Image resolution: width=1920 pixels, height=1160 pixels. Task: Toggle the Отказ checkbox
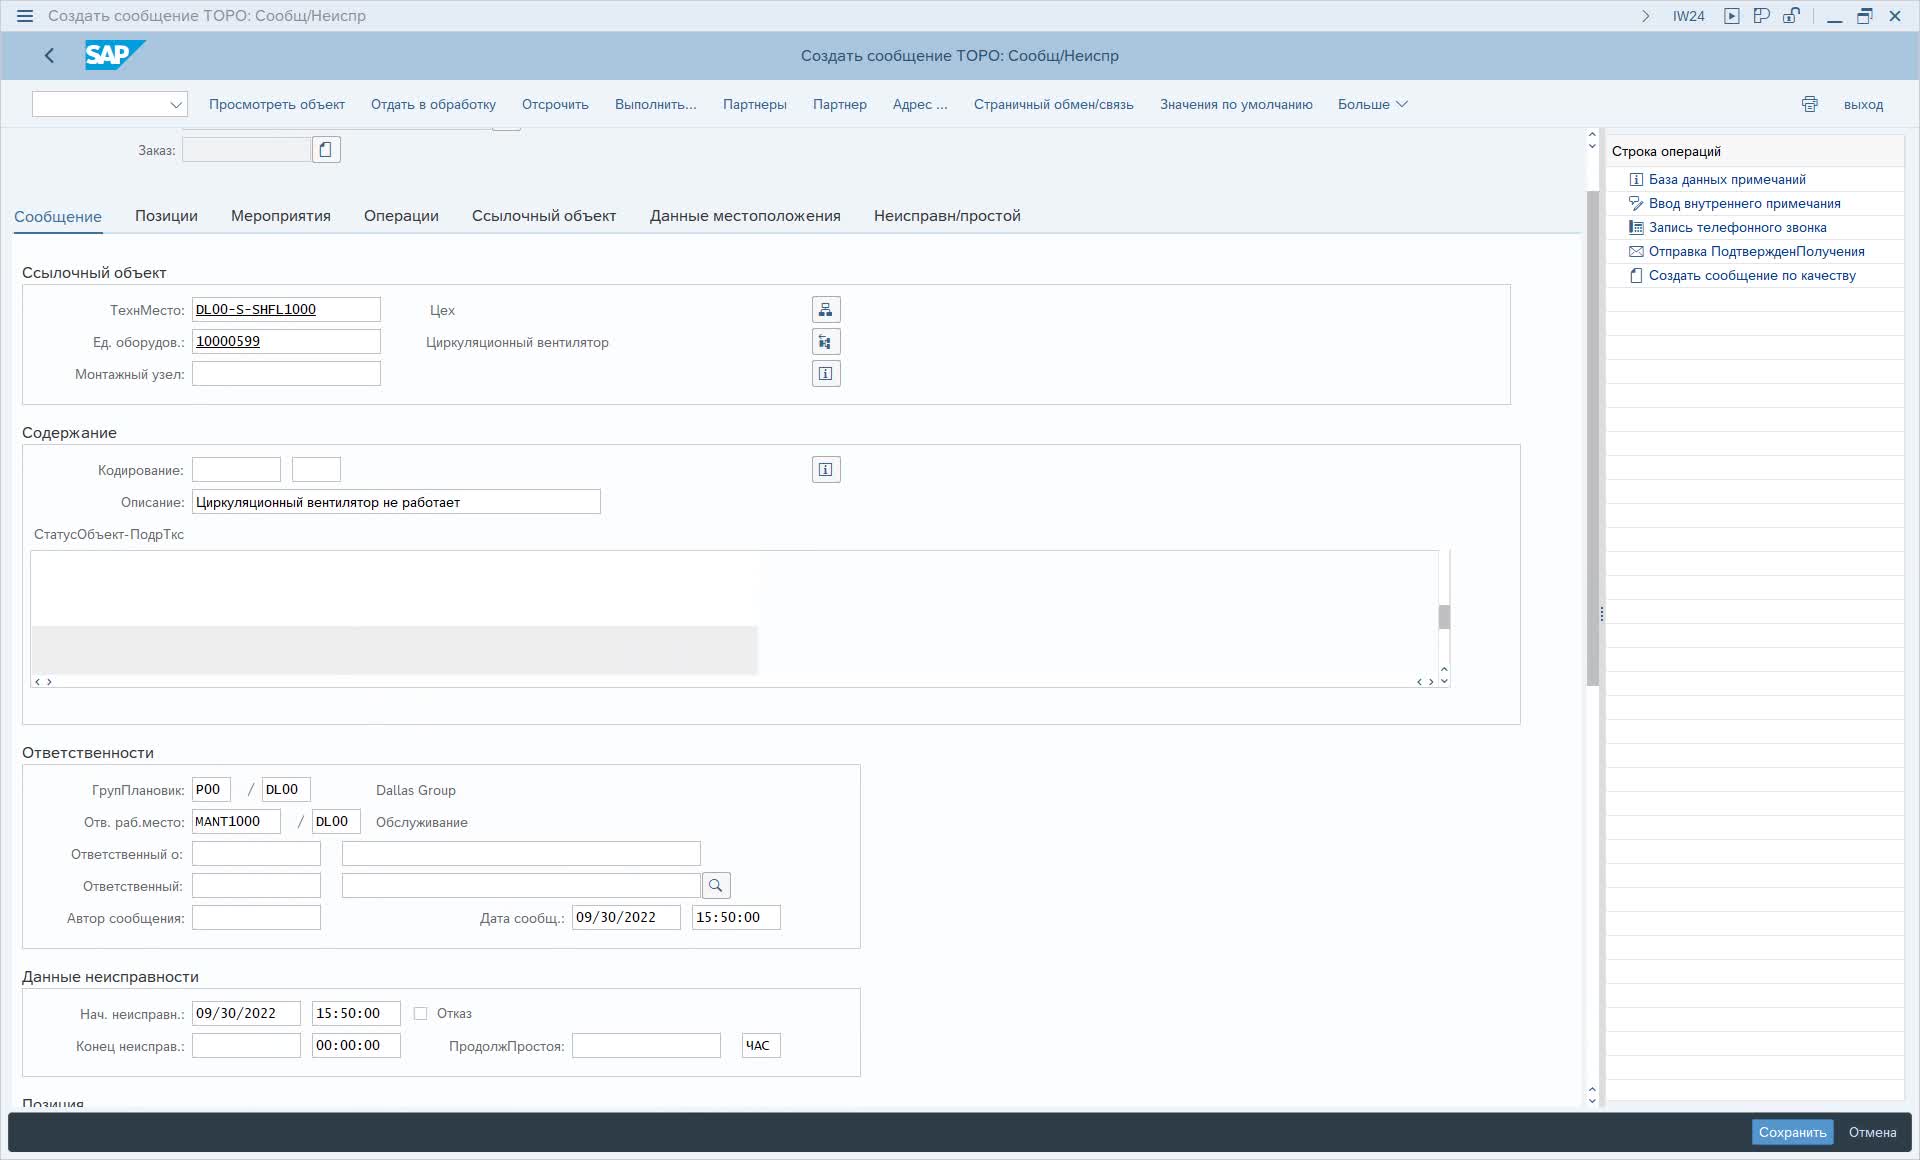pyautogui.click(x=421, y=1014)
